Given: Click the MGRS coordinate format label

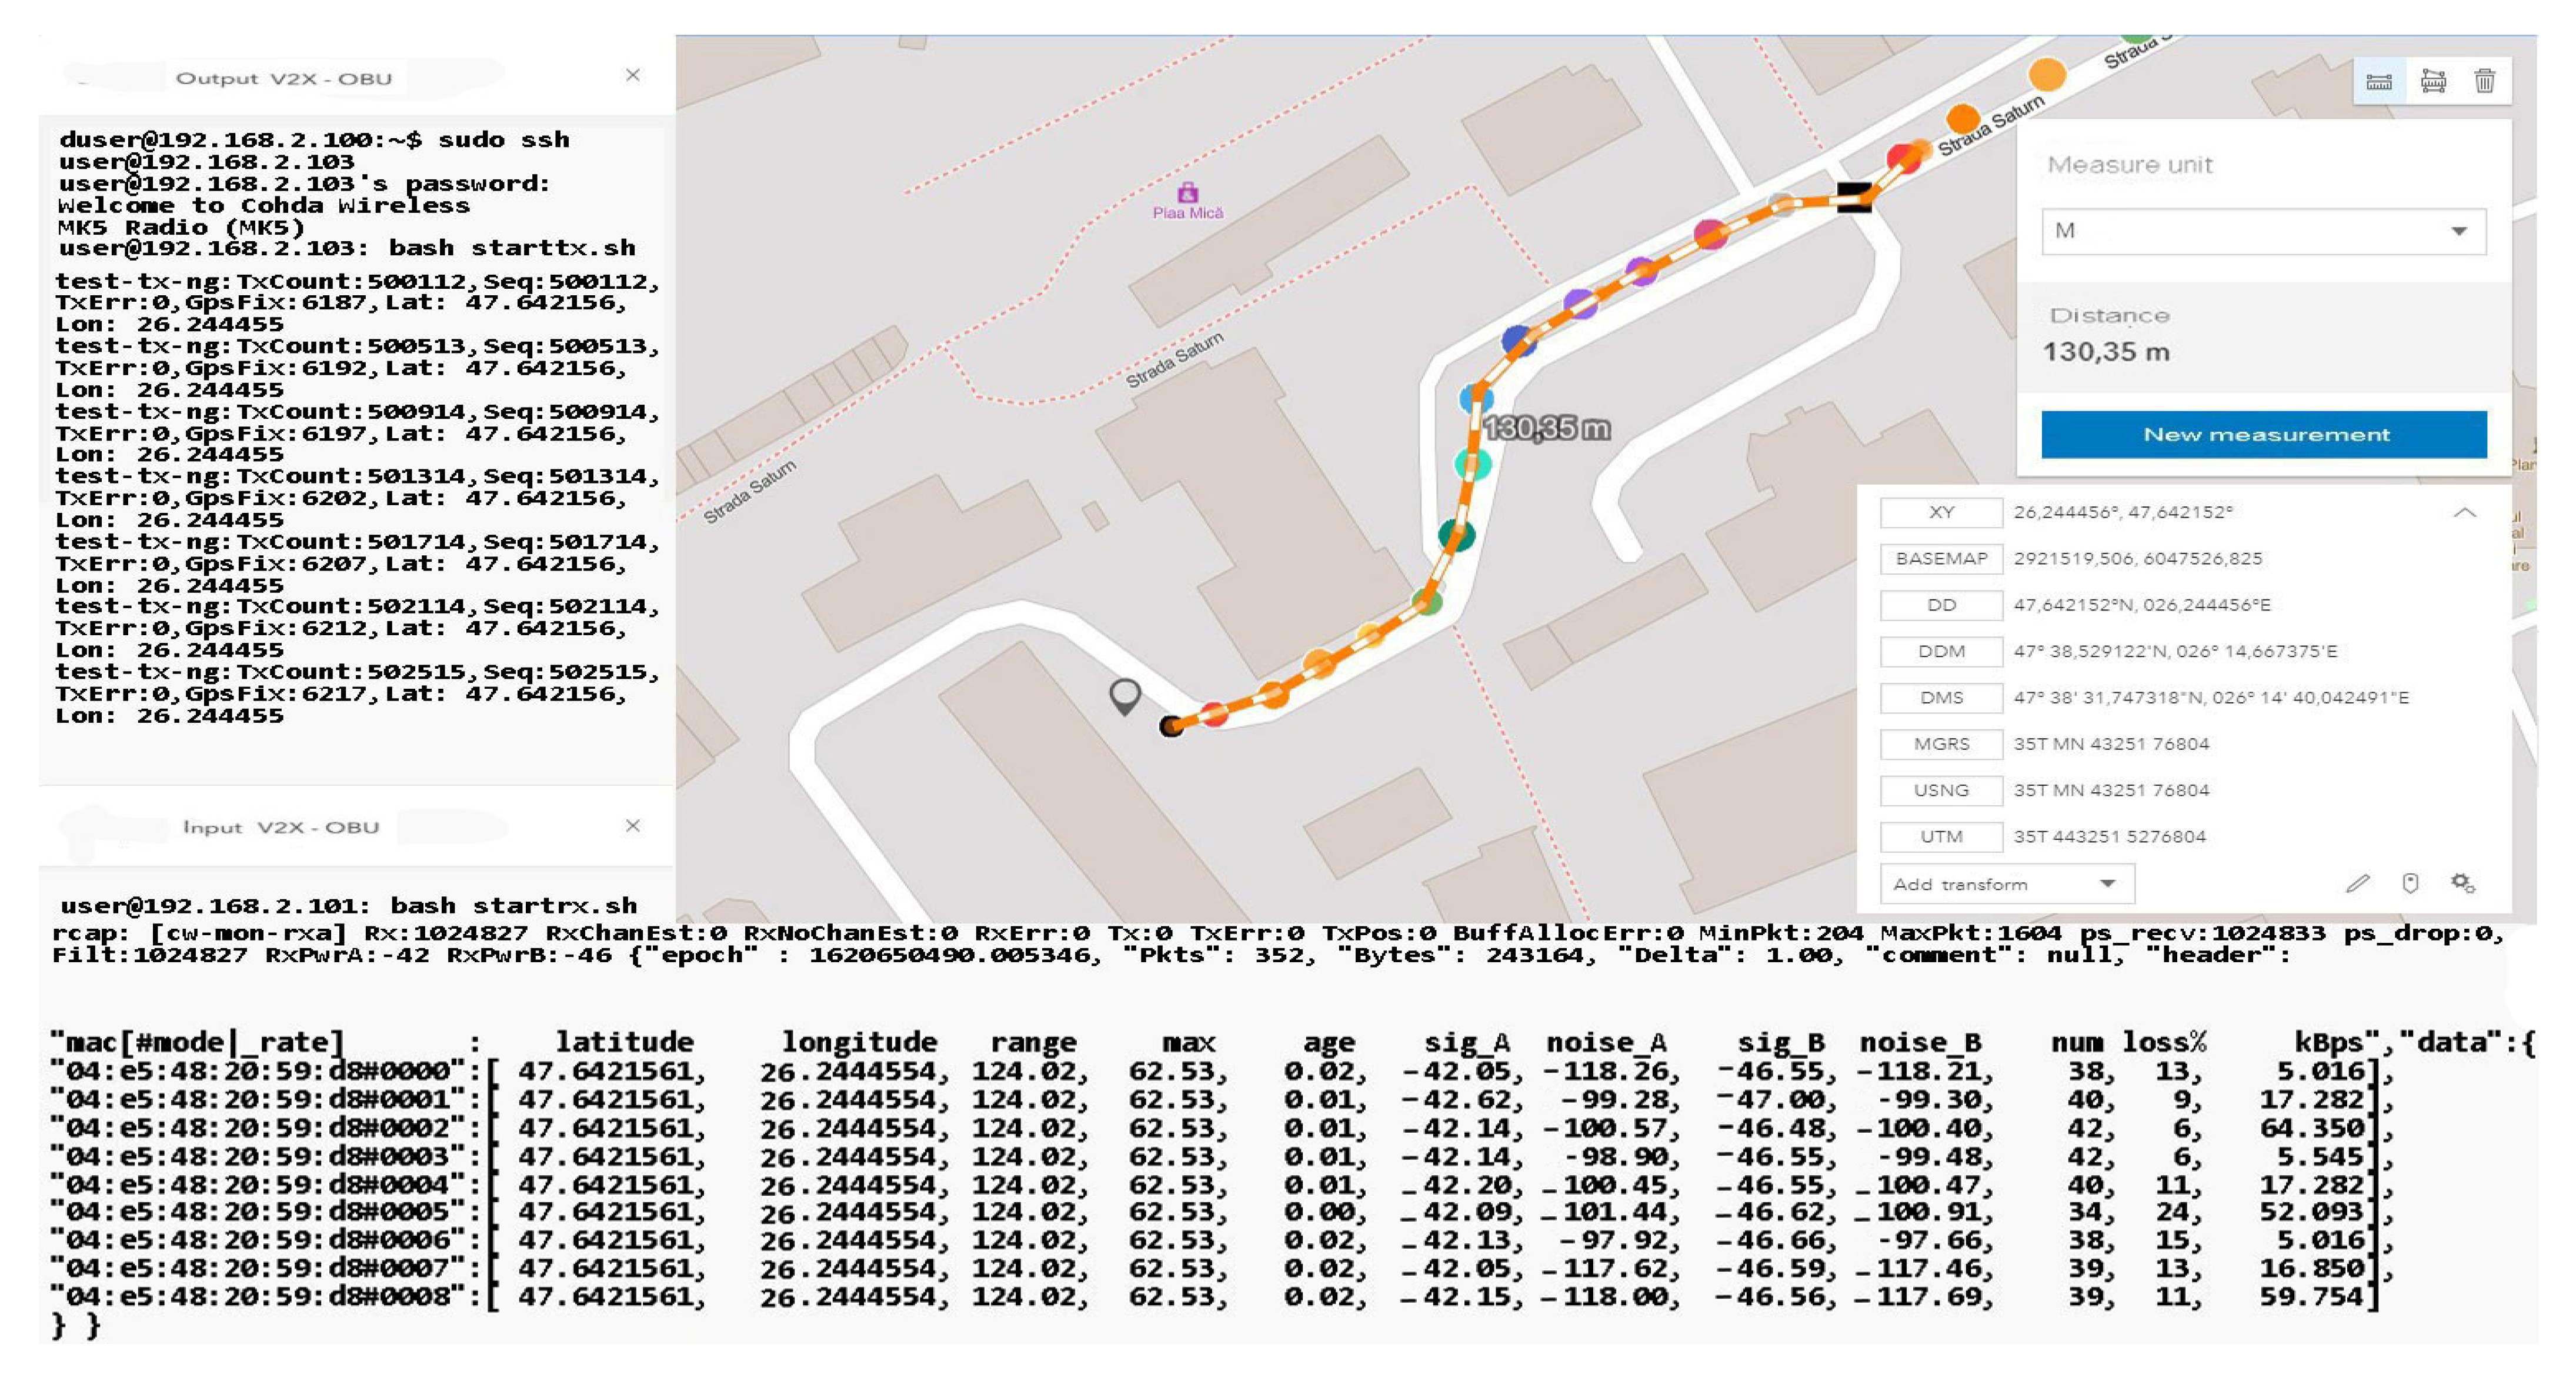Looking at the screenshot, I should 1940,743.
